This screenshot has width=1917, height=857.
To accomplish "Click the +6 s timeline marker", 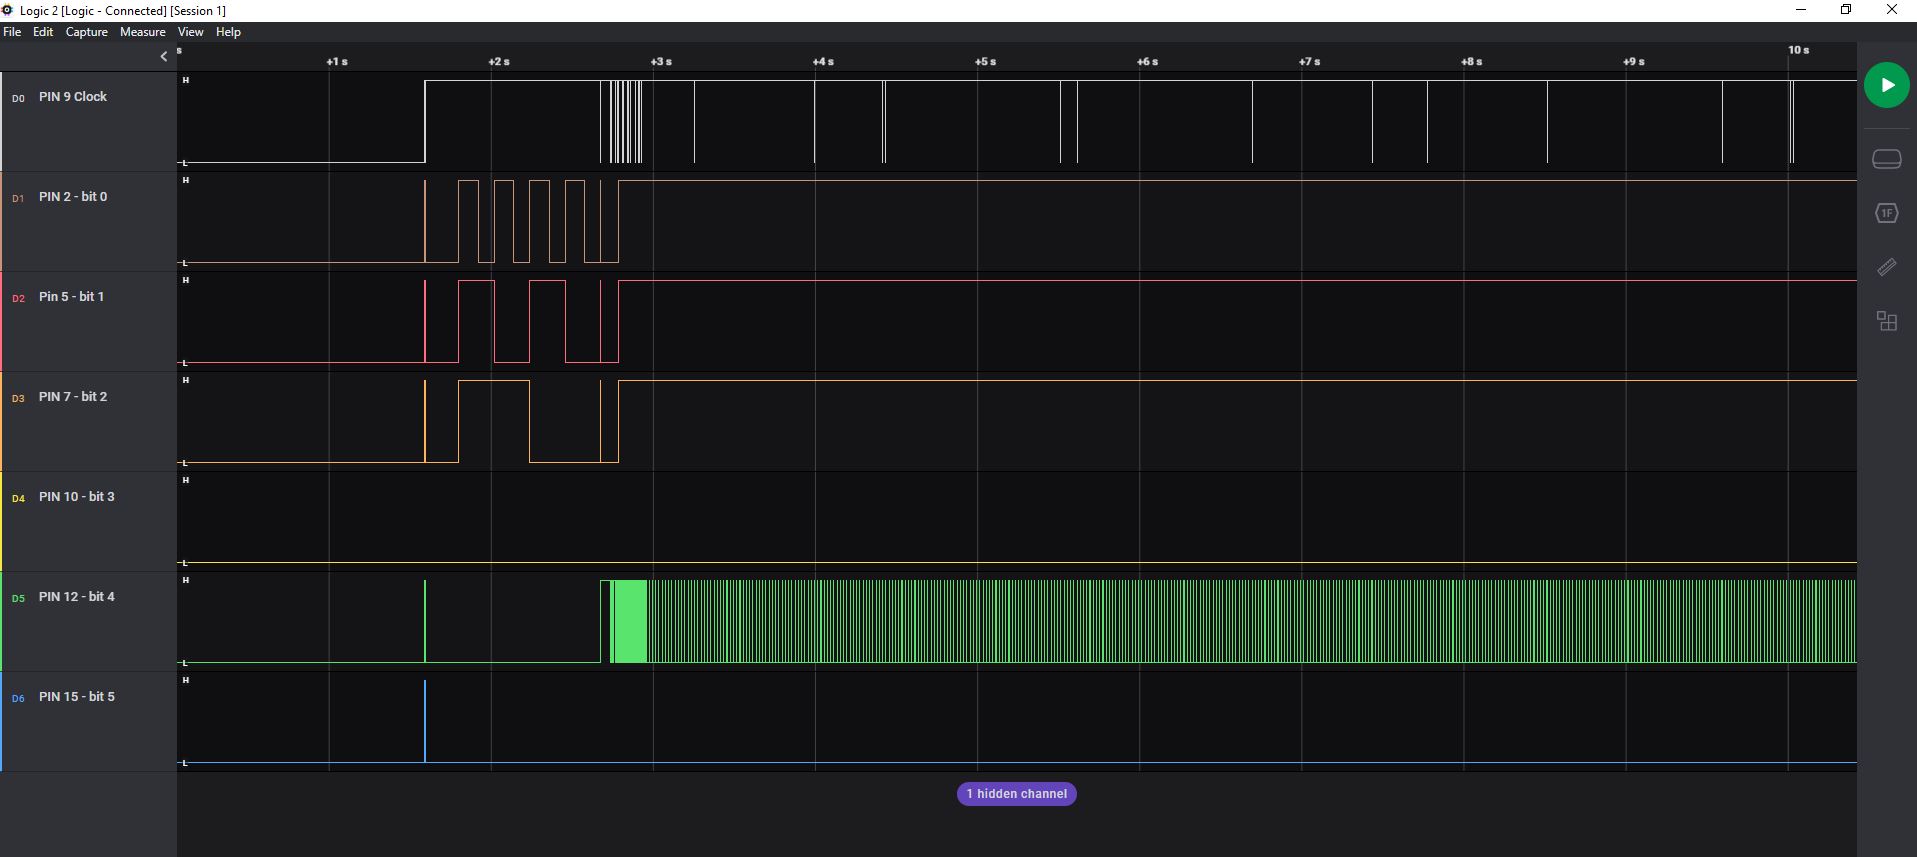I will click(x=1147, y=62).
